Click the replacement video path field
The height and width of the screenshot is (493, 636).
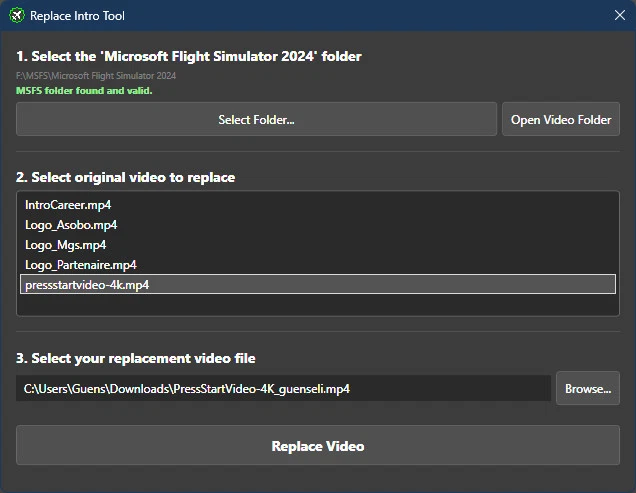284,388
